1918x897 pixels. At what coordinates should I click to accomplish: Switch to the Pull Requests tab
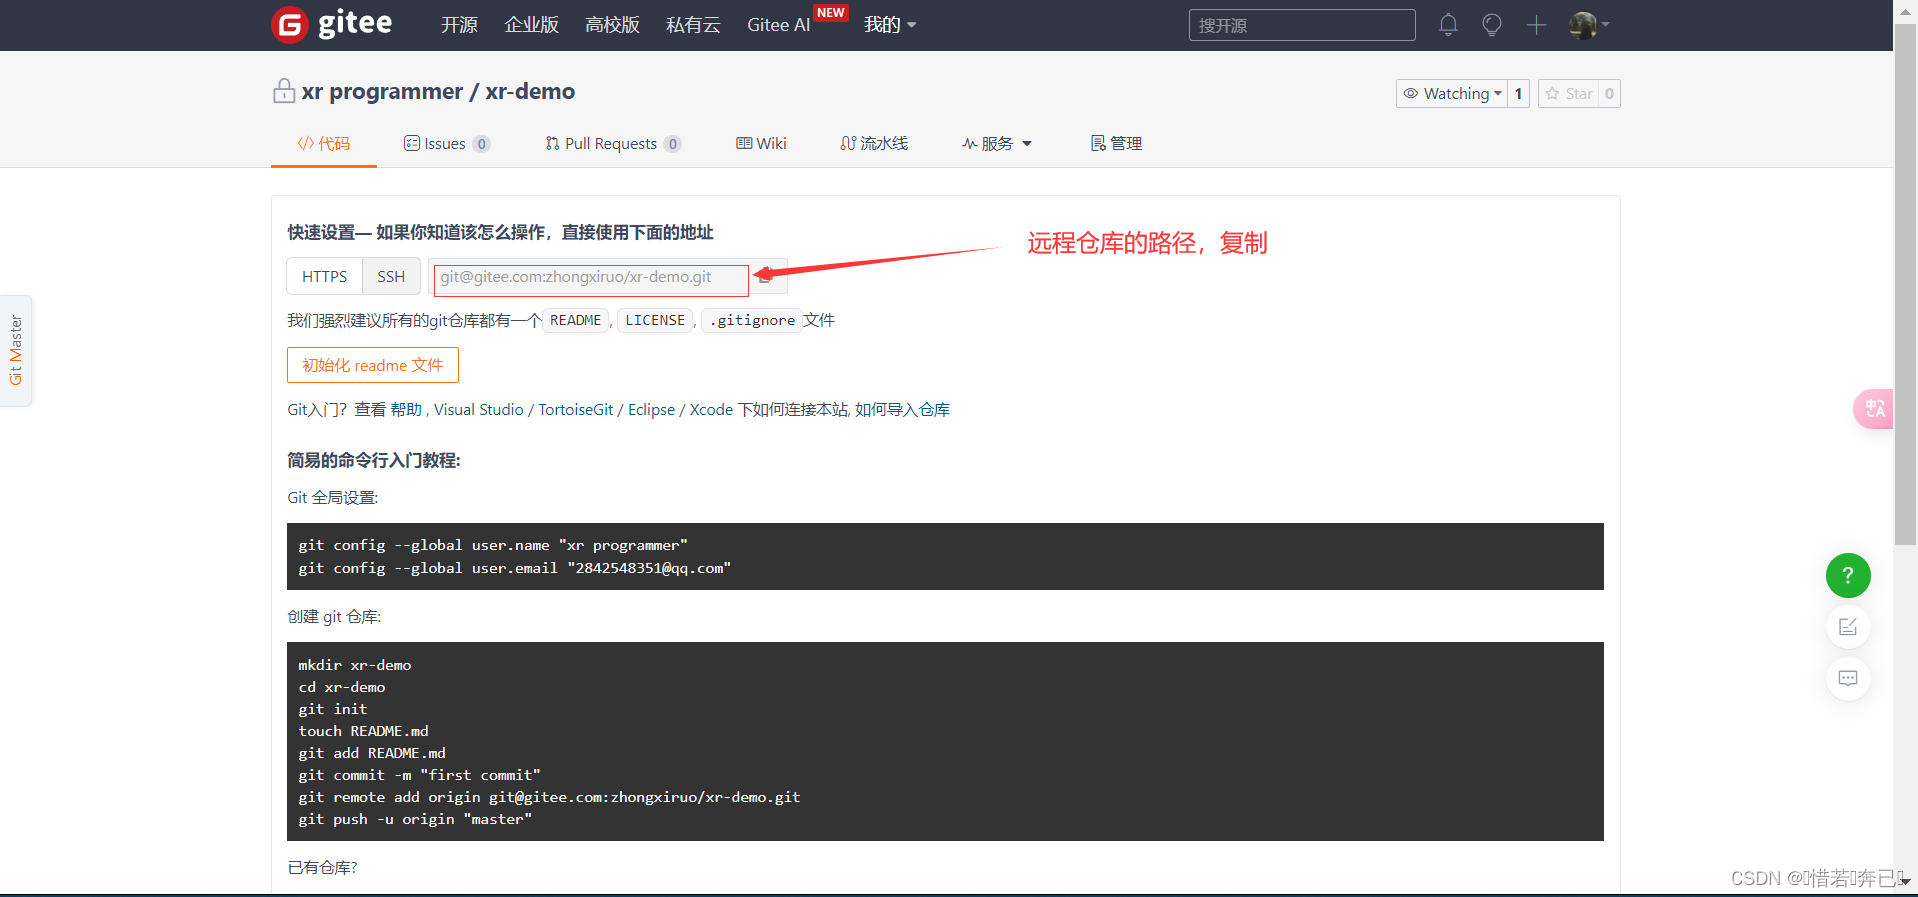613,144
